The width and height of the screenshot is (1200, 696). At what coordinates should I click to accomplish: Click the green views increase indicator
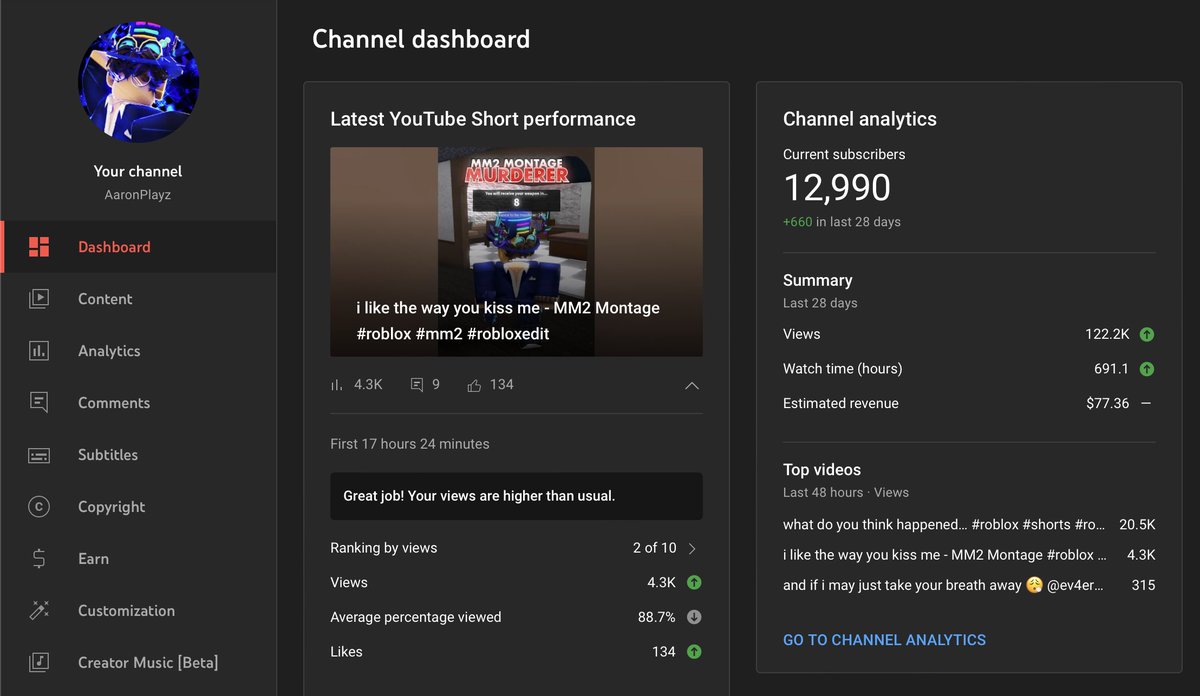click(x=696, y=582)
